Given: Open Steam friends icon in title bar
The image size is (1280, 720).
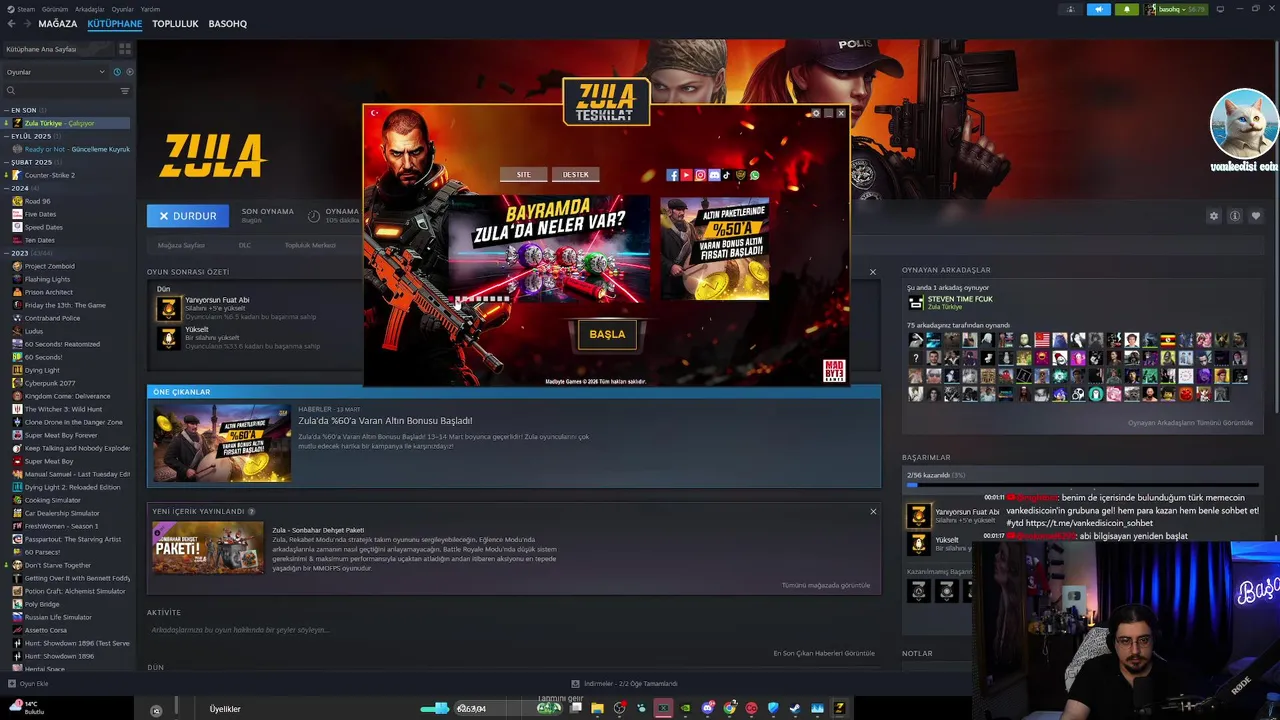Looking at the screenshot, I should [x=1071, y=9].
